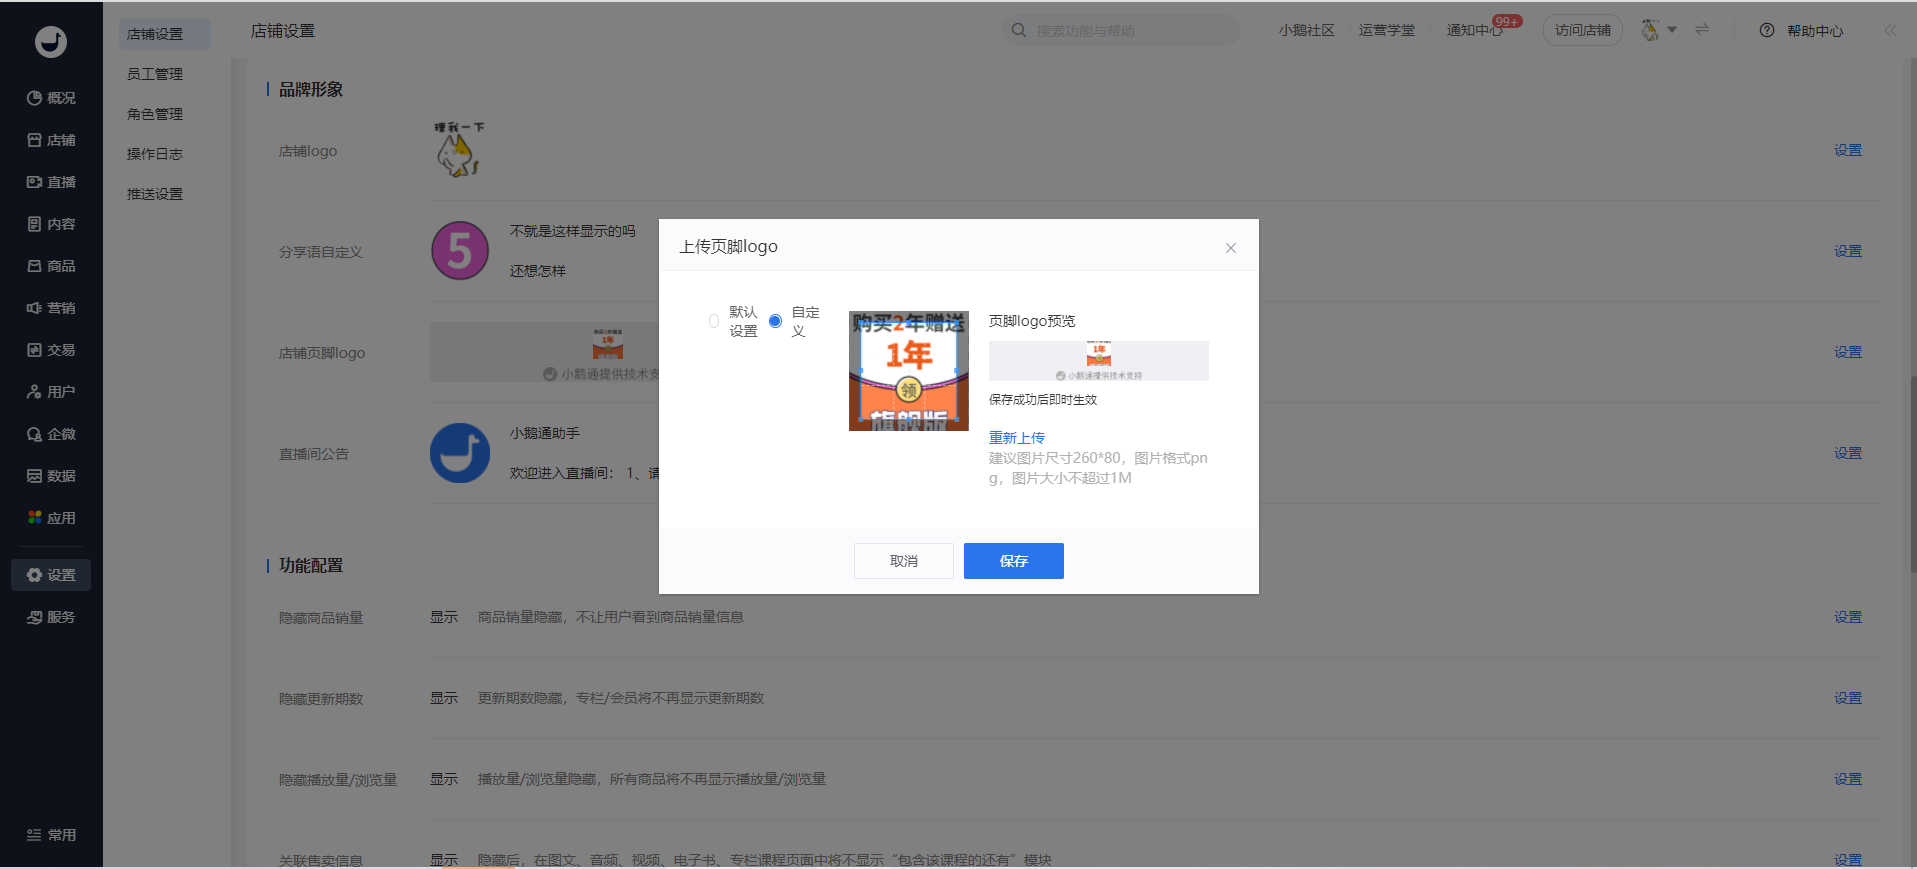1917x869 pixels.
Task: Select 店铺设置 in the submenu
Action: point(165,34)
